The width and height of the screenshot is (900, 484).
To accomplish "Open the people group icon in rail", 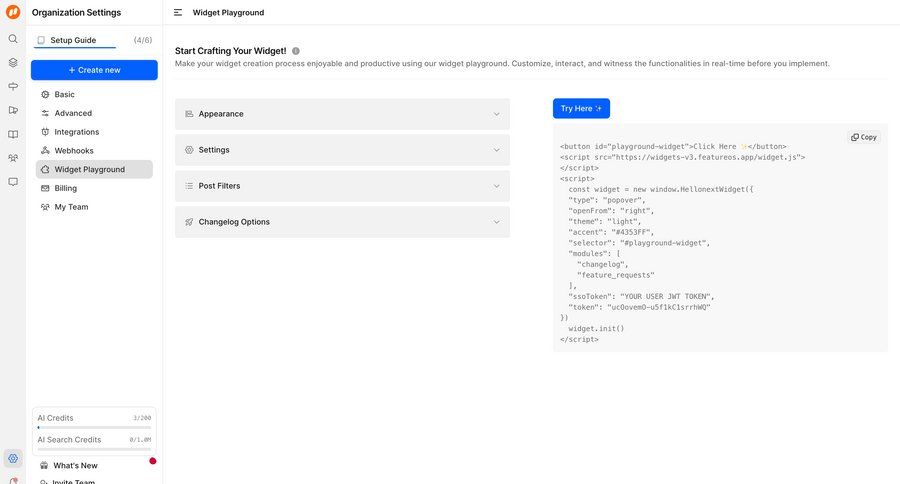I will click(13, 158).
